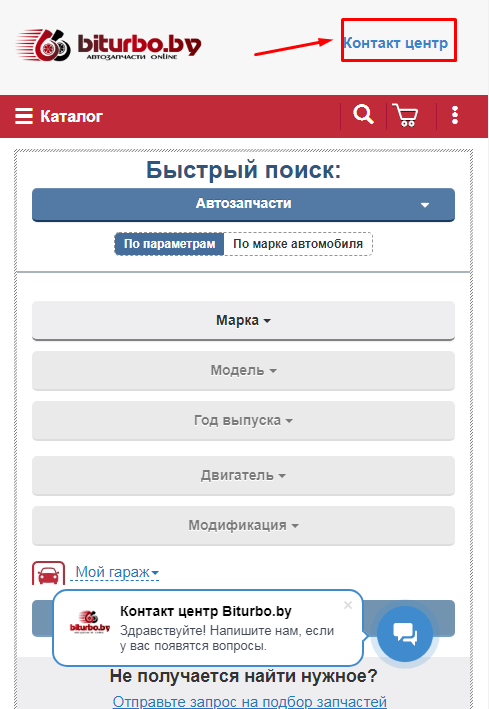Open the blue chat bubble button

click(x=405, y=634)
